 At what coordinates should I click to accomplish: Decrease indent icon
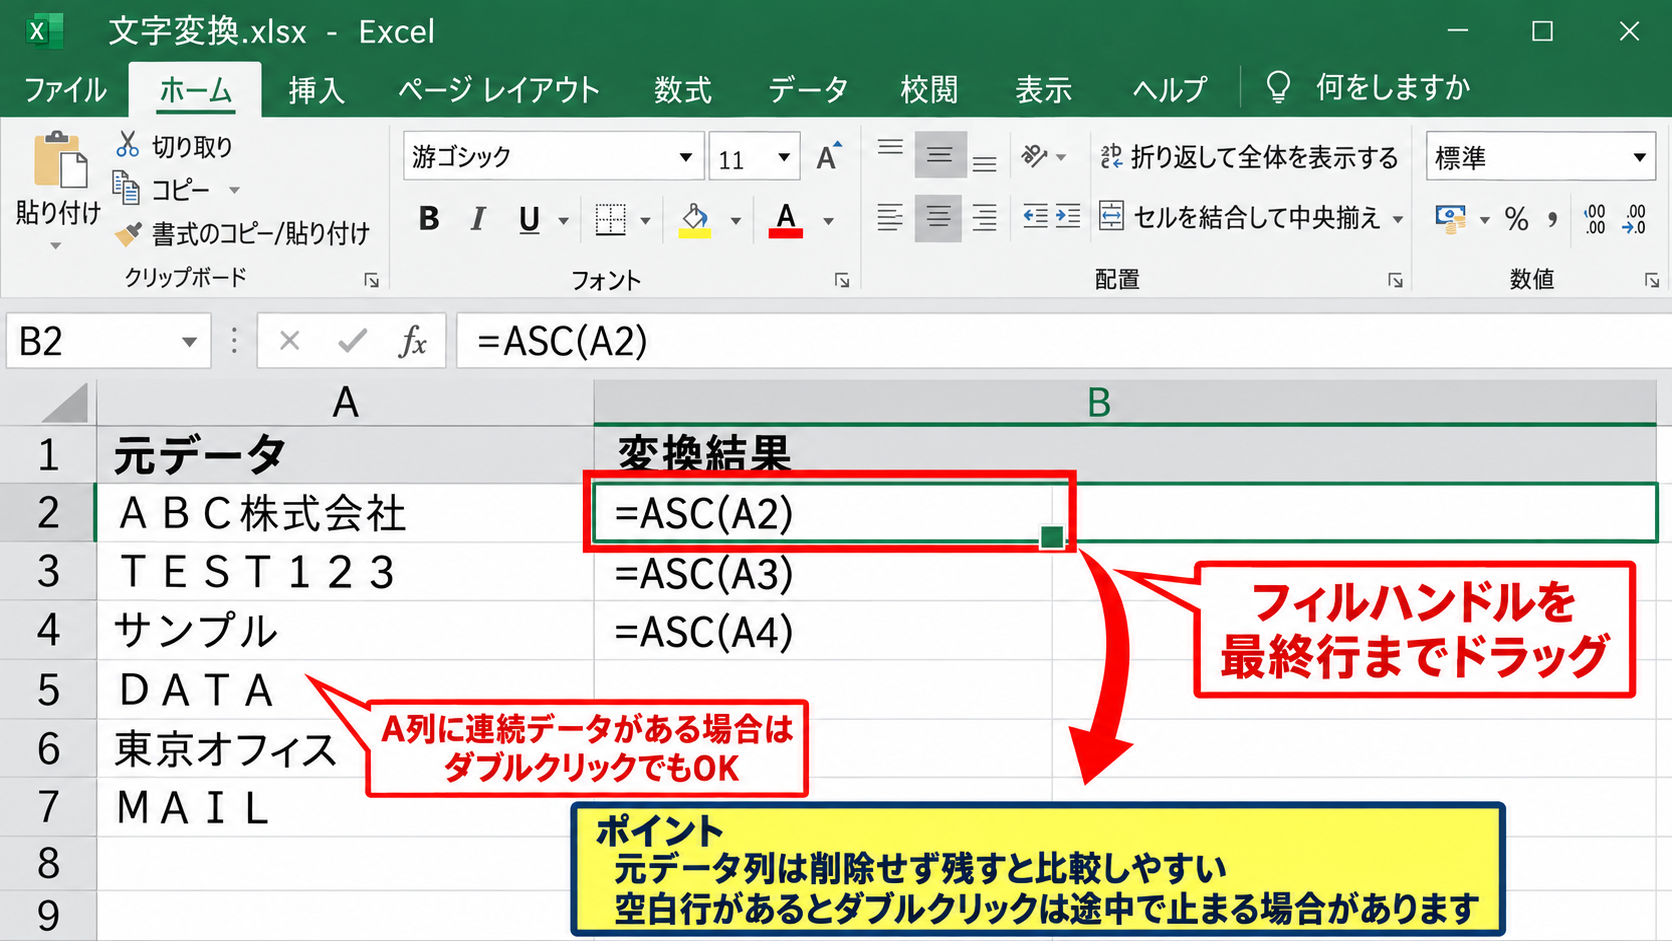(x=1036, y=216)
